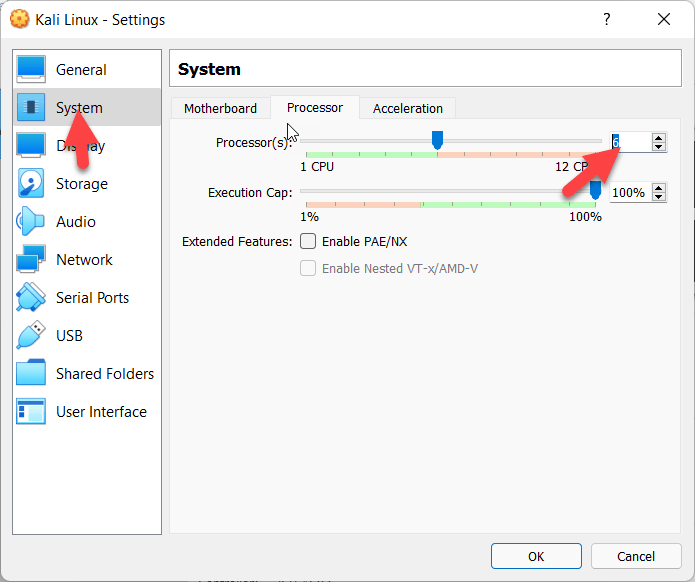The width and height of the screenshot is (695, 582).
Task: Open the Shared Folders icon
Action: click(31, 374)
